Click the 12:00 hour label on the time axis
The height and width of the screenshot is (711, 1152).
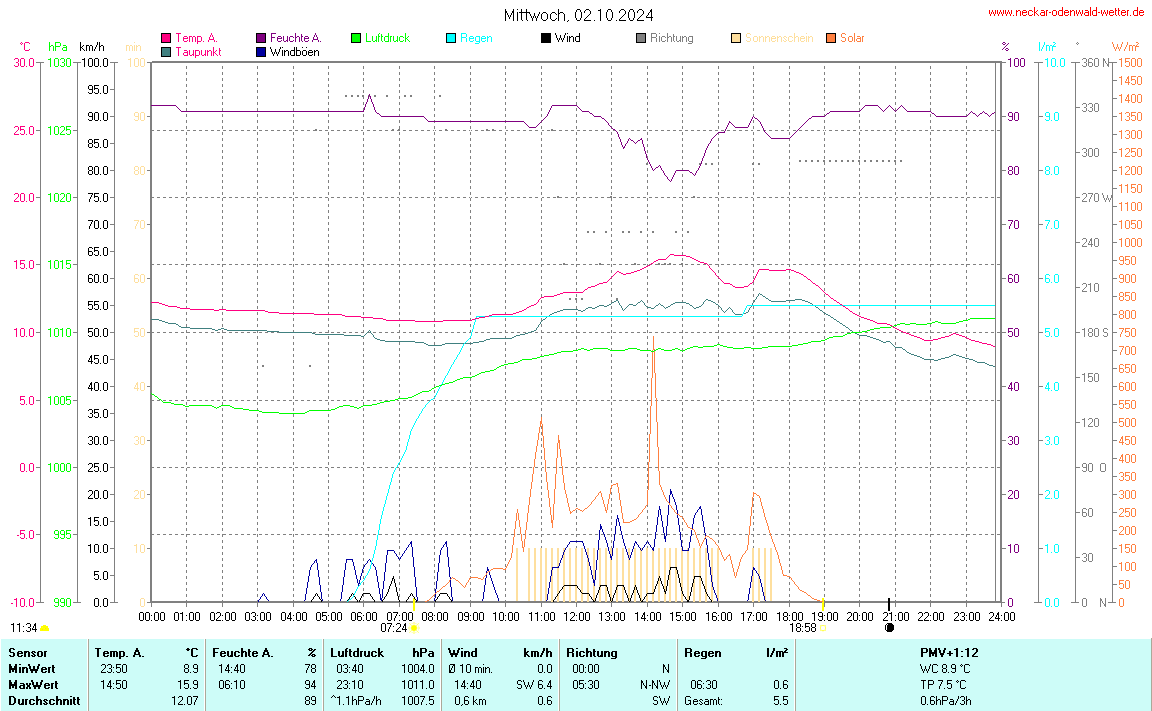(x=577, y=617)
